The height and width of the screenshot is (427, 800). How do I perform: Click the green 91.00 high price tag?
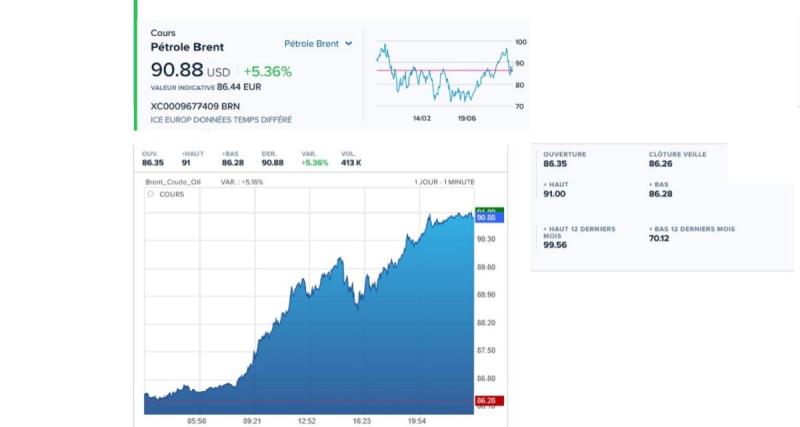489,211
